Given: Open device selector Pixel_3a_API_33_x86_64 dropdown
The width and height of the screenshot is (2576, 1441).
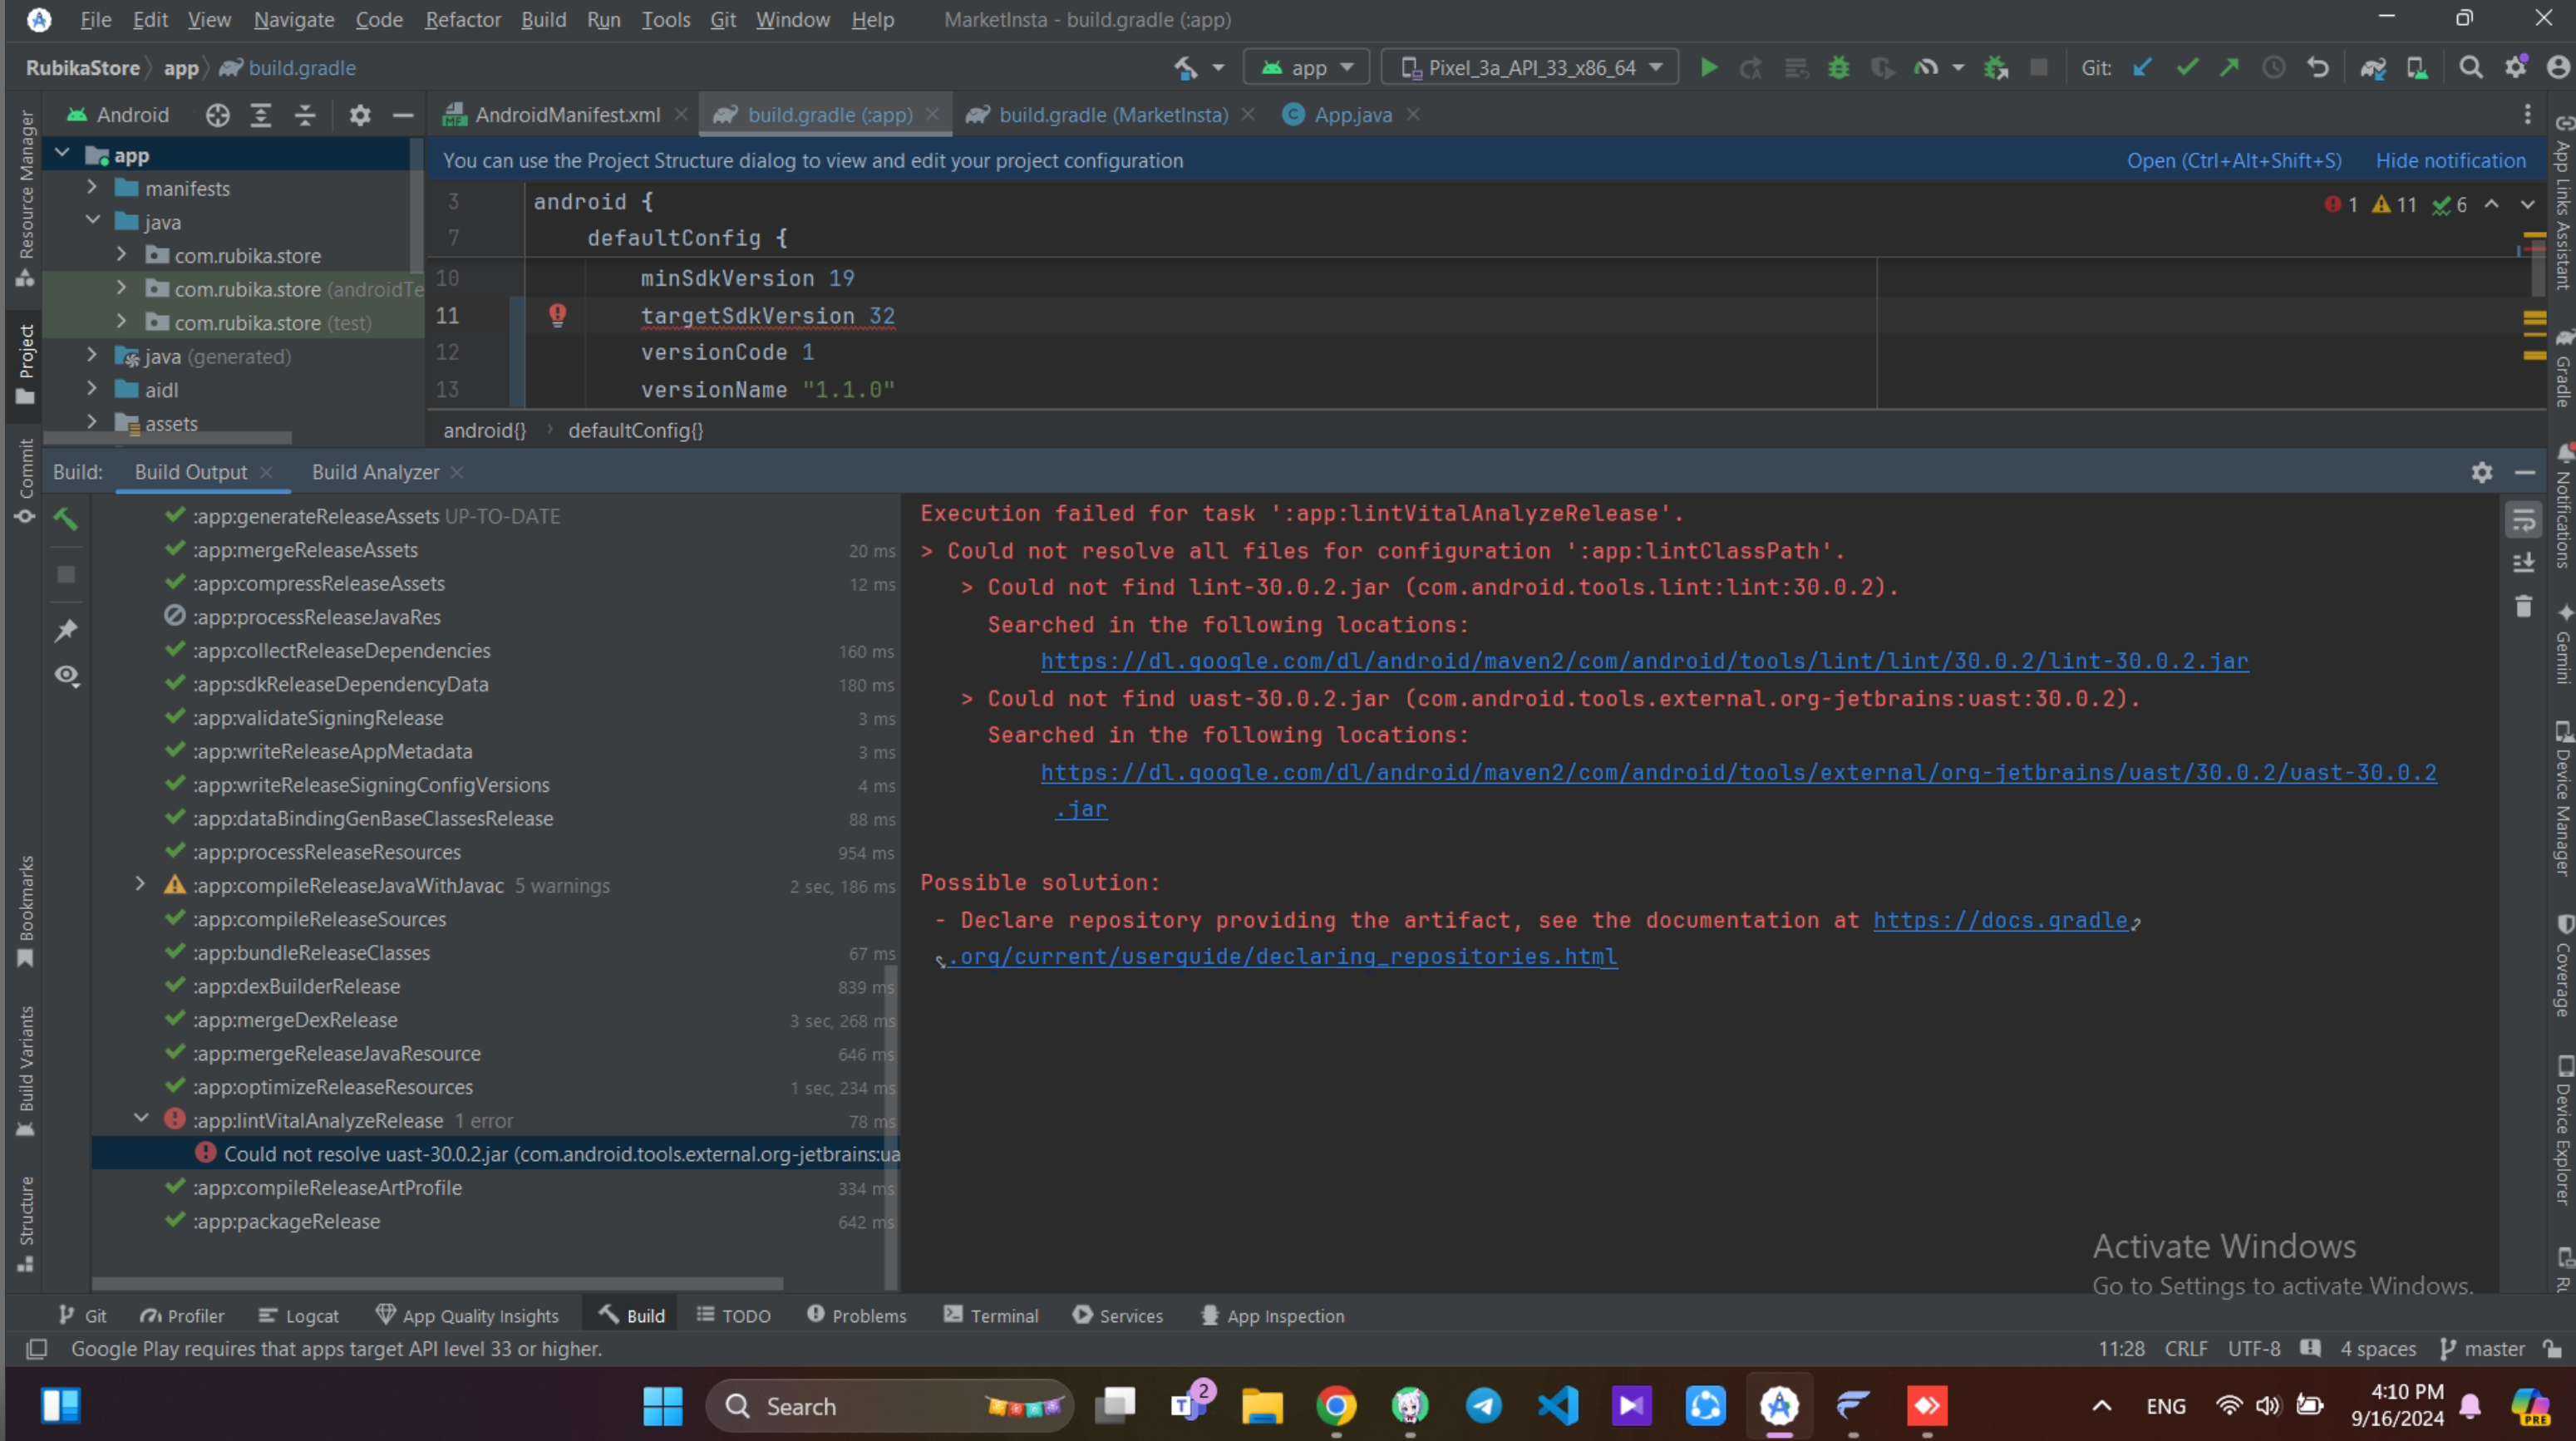Looking at the screenshot, I should [1530, 67].
